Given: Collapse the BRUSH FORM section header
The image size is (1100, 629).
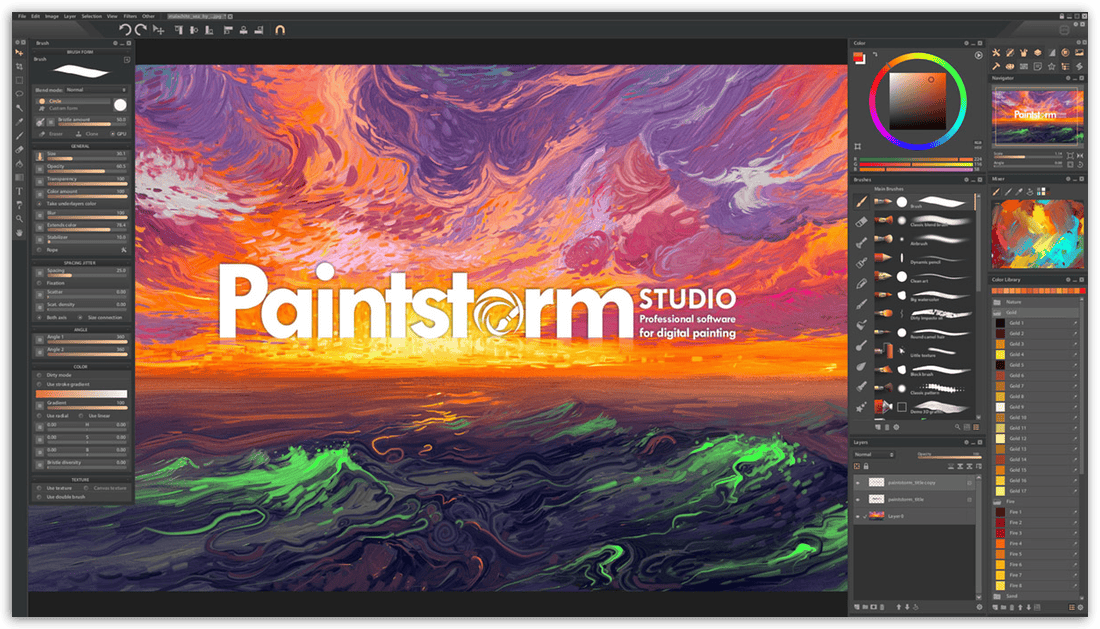Looking at the screenshot, I should (80, 52).
